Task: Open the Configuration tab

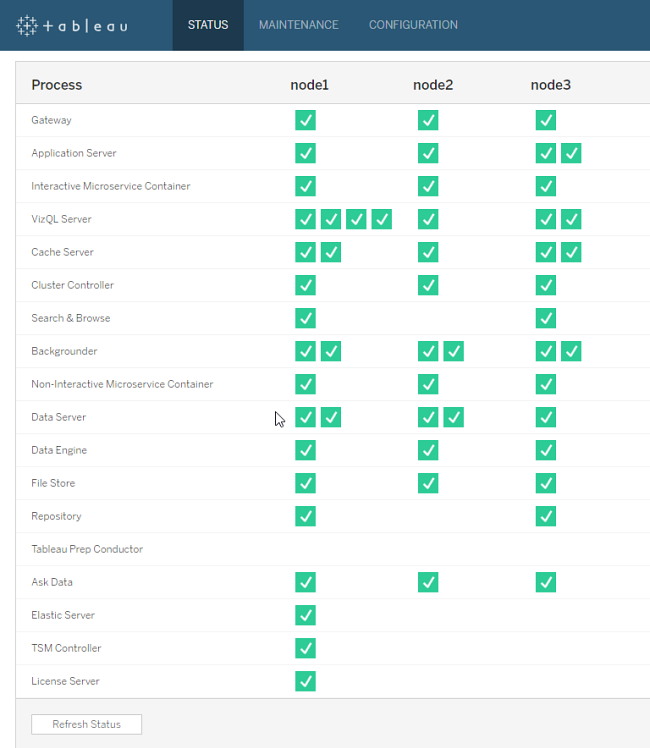Action: point(413,25)
